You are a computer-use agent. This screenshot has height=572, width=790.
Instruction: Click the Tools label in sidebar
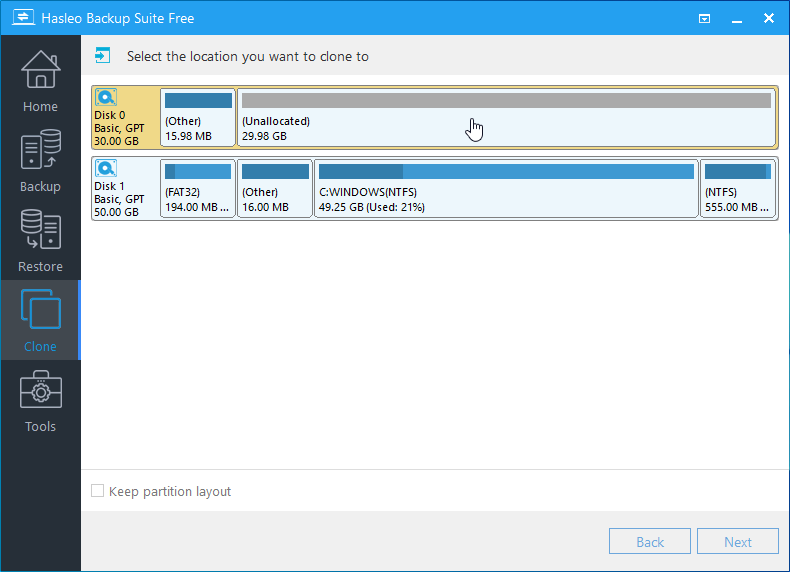(40, 427)
